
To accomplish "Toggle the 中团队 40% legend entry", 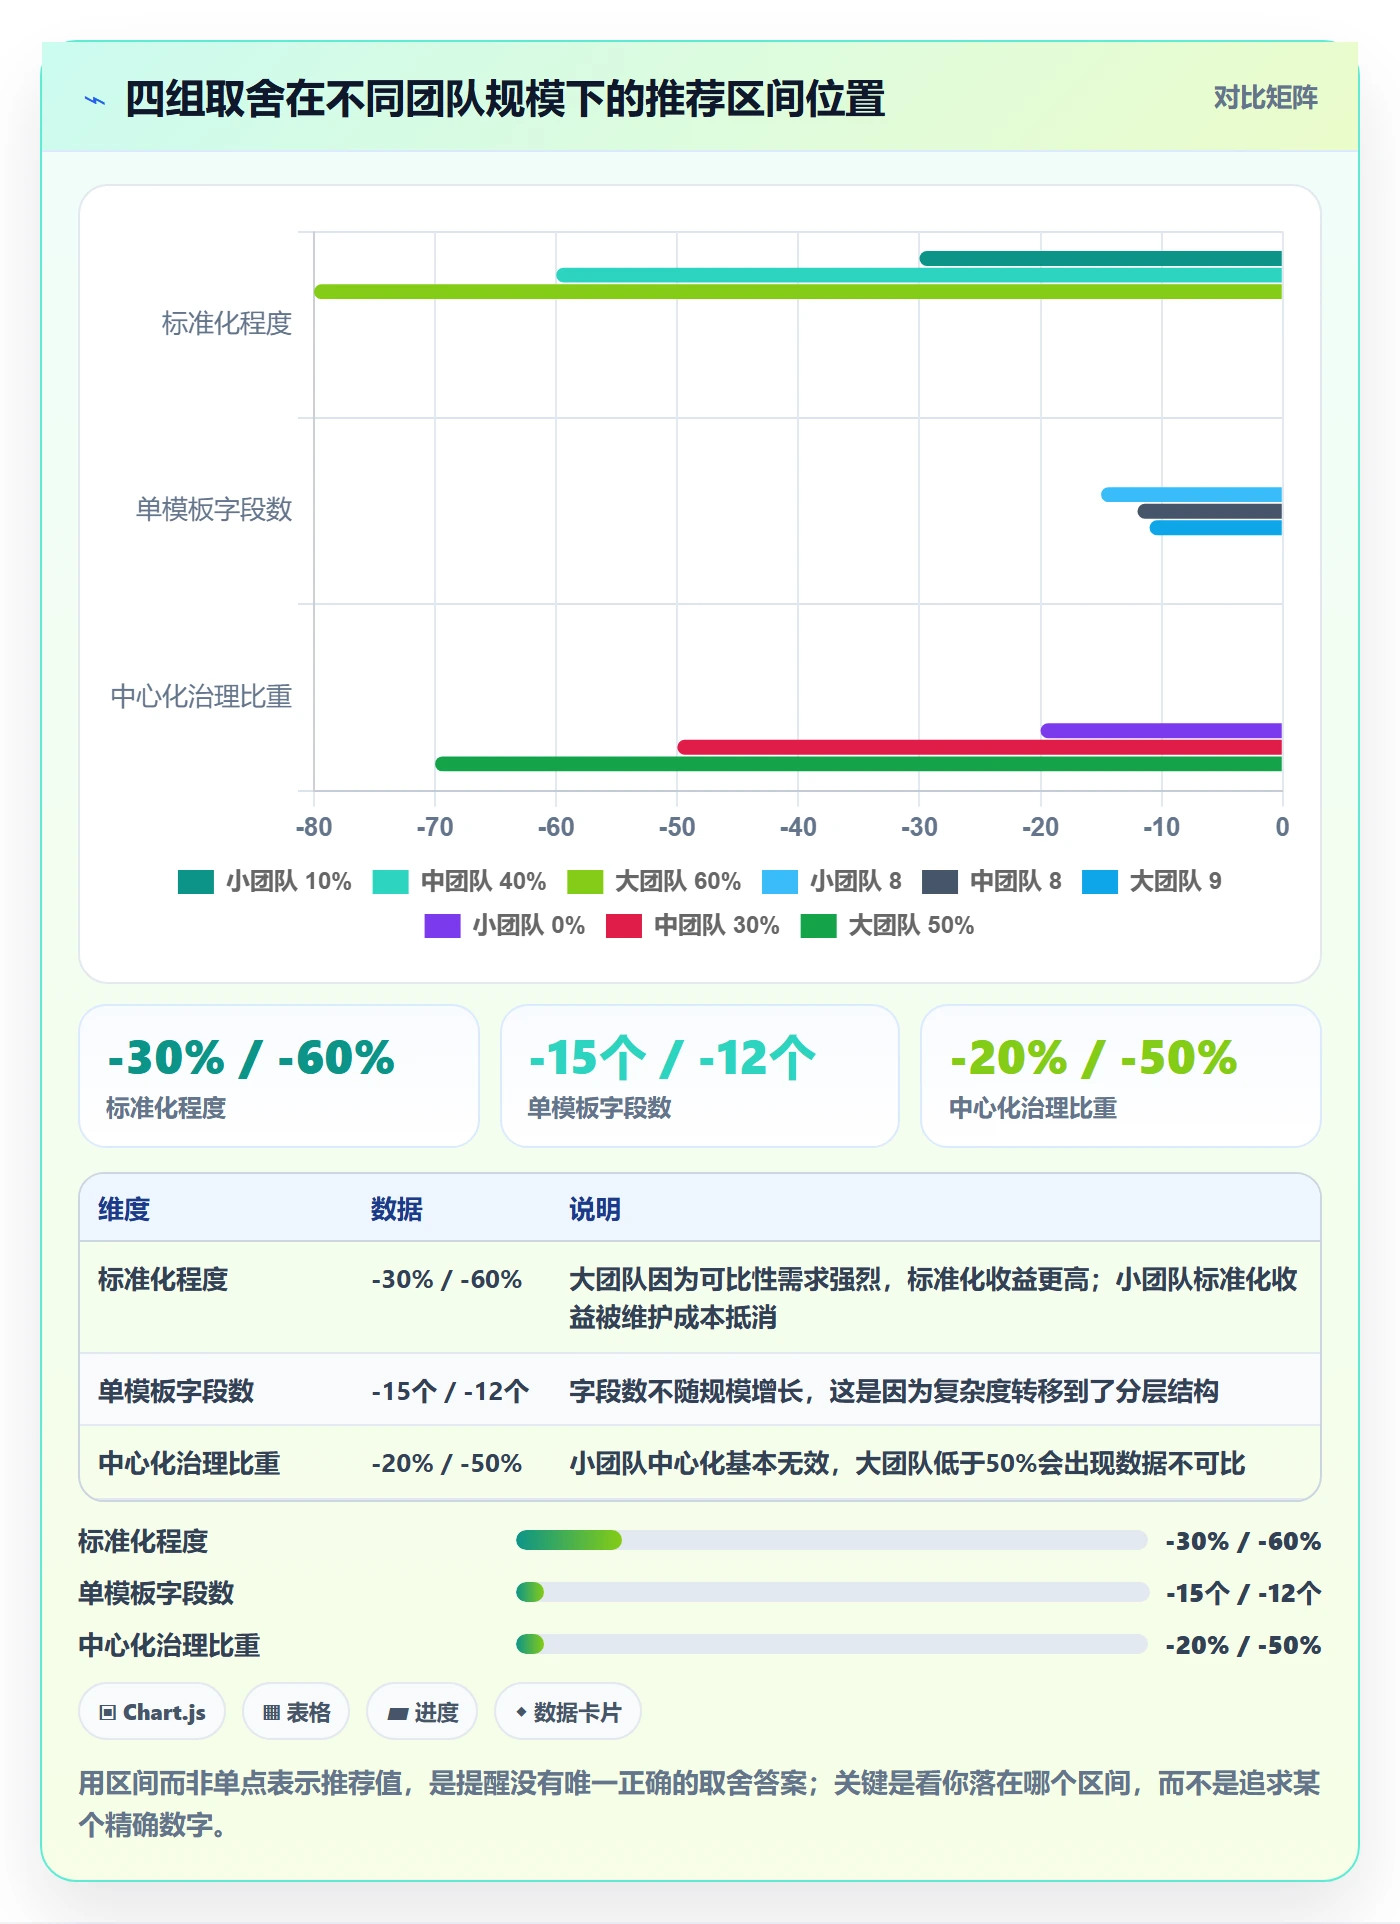I will [459, 881].
